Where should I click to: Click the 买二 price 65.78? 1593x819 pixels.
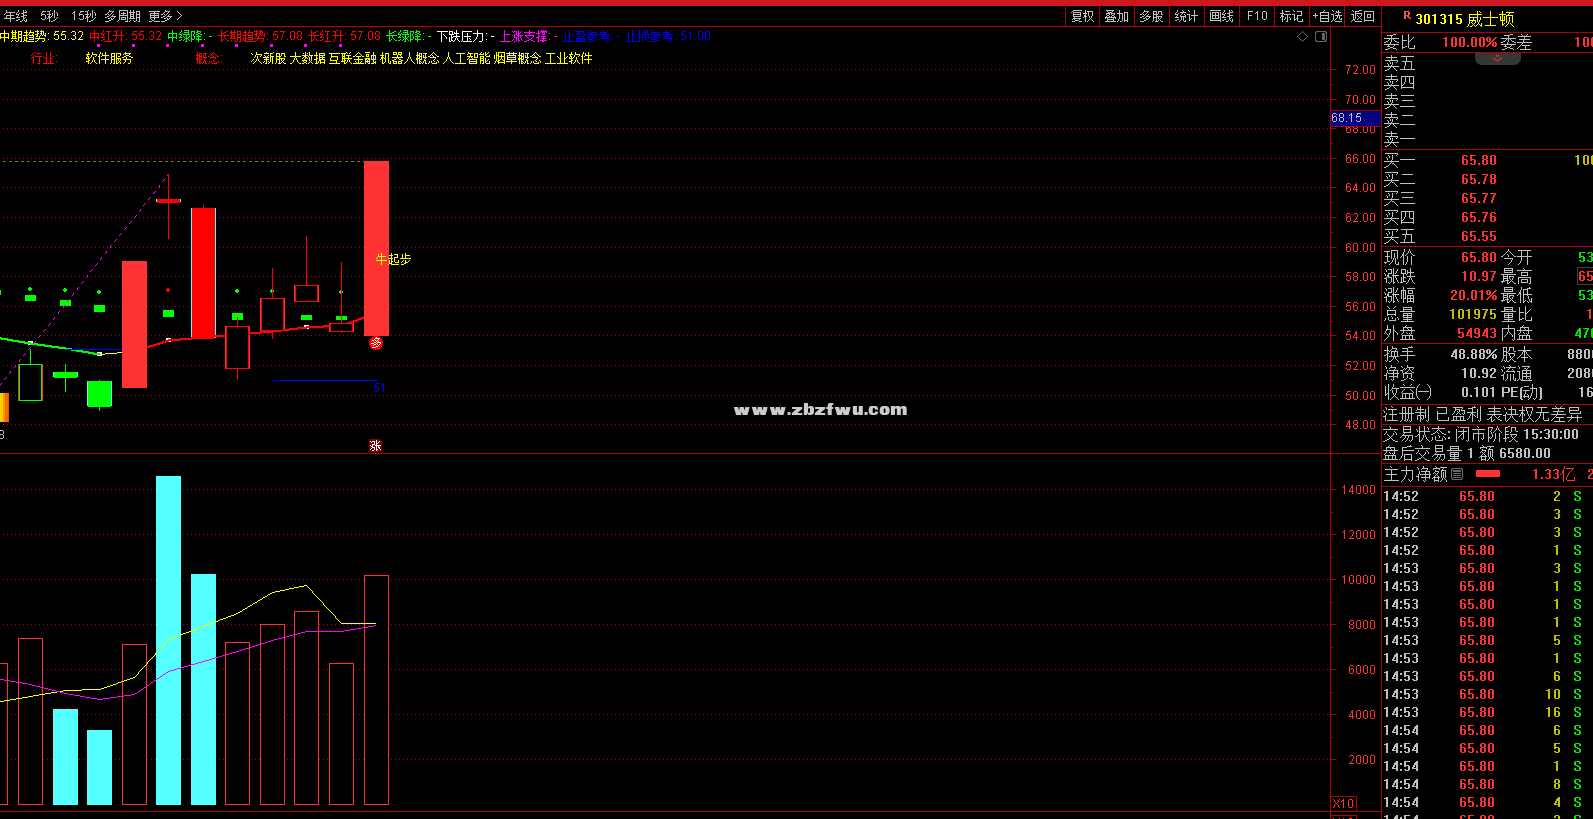point(1478,180)
